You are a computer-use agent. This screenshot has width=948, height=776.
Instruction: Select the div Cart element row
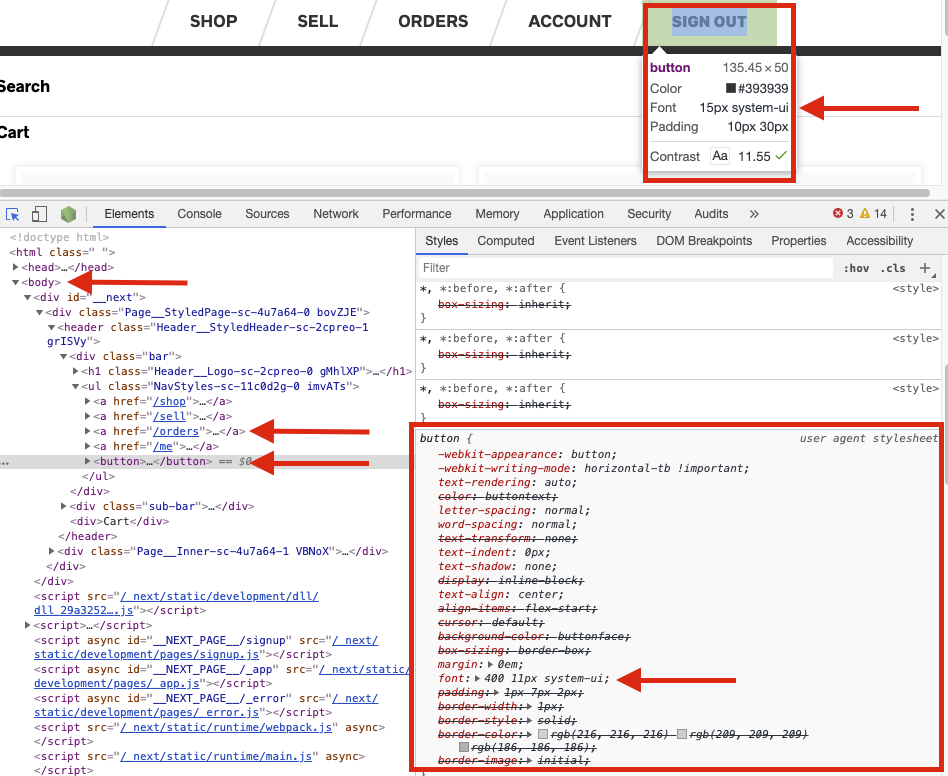tap(120, 521)
